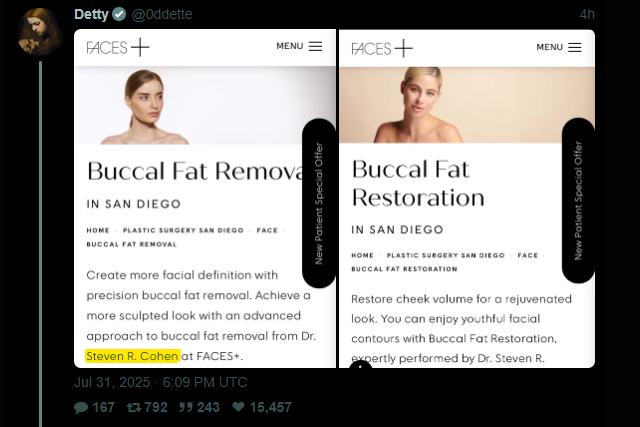Image resolution: width=640 pixels, height=427 pixels.
Task: Click the verified badge next to Detty
Action: [x=119, y=14]
